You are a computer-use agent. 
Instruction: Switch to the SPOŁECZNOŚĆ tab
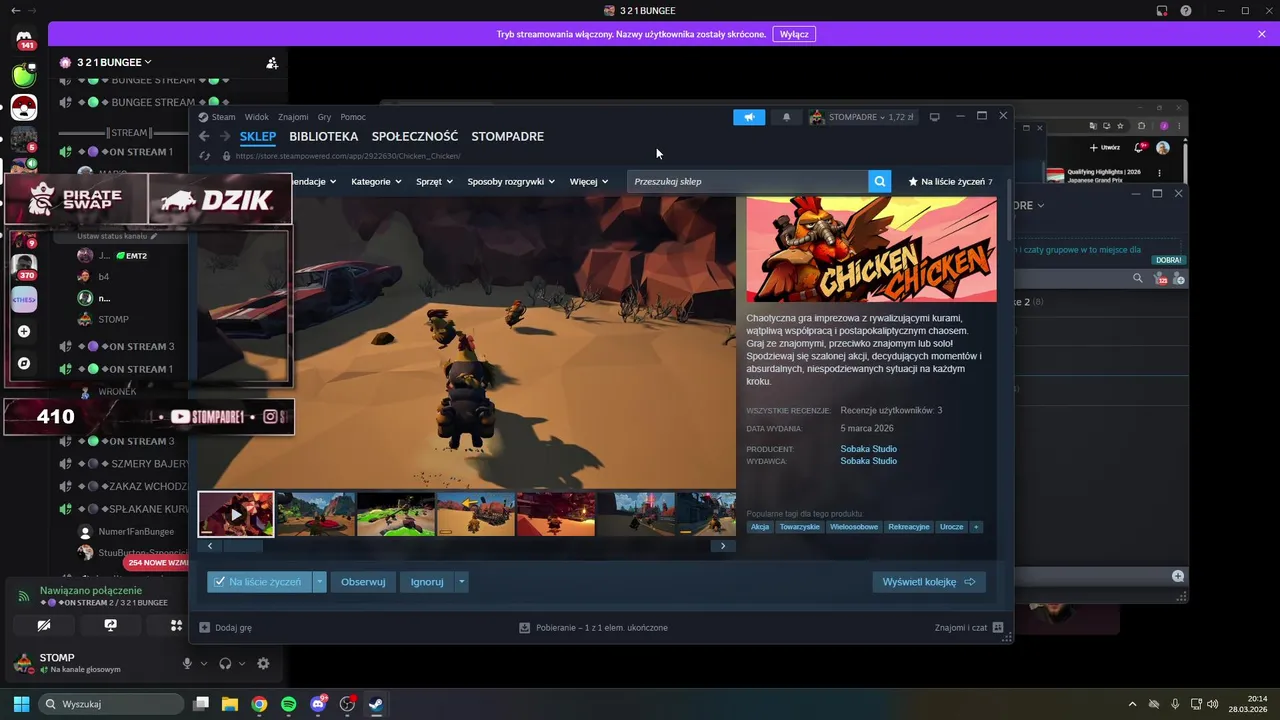pyautogui.click(x=415, y=136)
